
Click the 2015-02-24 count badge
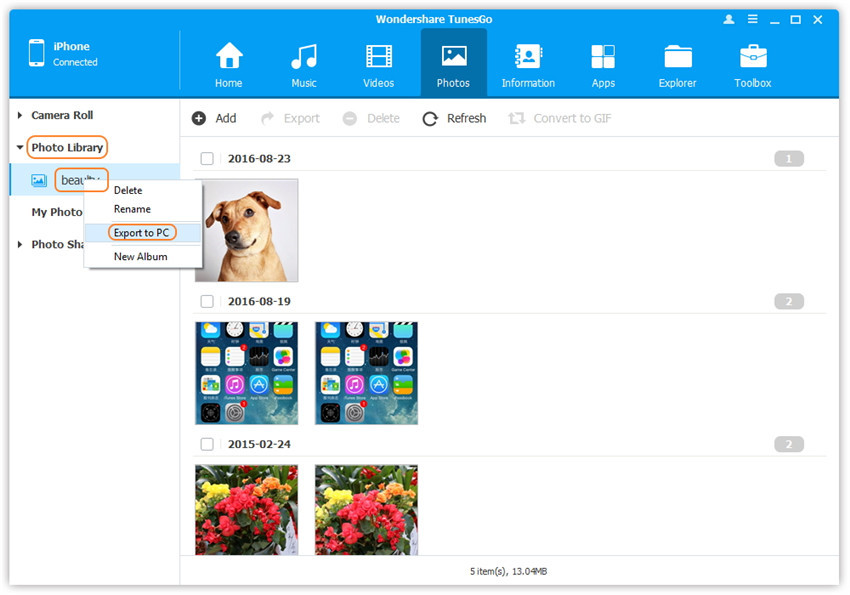tap(789, 444)
